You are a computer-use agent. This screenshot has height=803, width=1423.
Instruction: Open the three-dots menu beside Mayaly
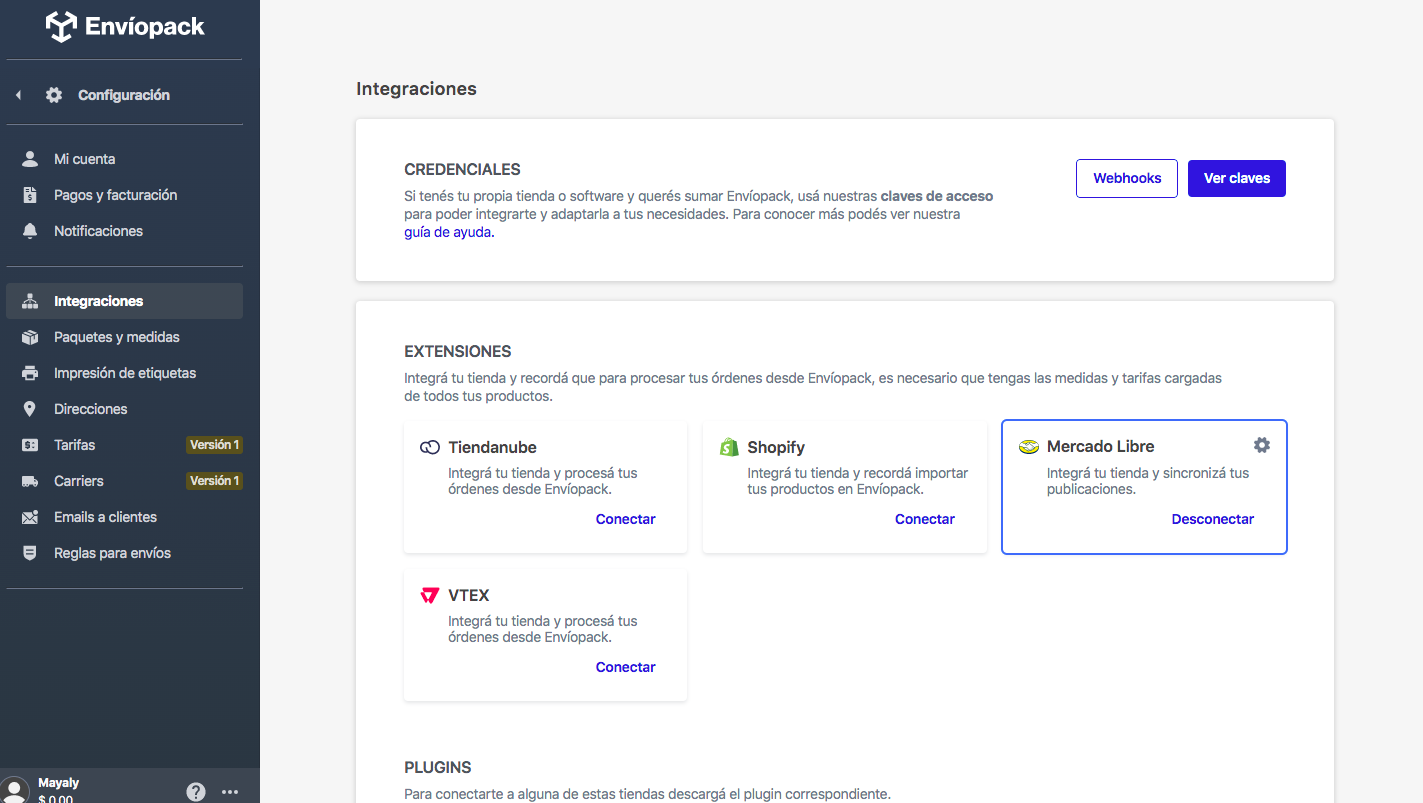point(230,792)
